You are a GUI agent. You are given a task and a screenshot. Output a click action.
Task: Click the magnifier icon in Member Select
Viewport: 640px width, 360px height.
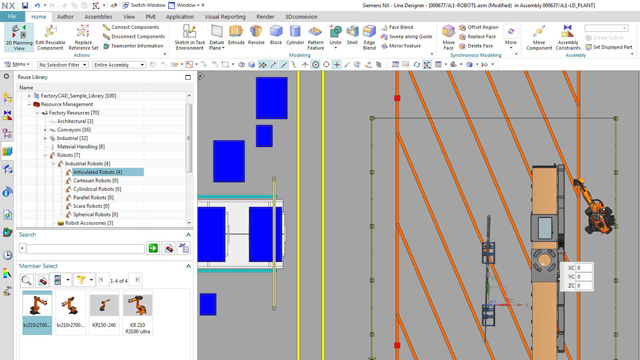[x=27, y=280]
